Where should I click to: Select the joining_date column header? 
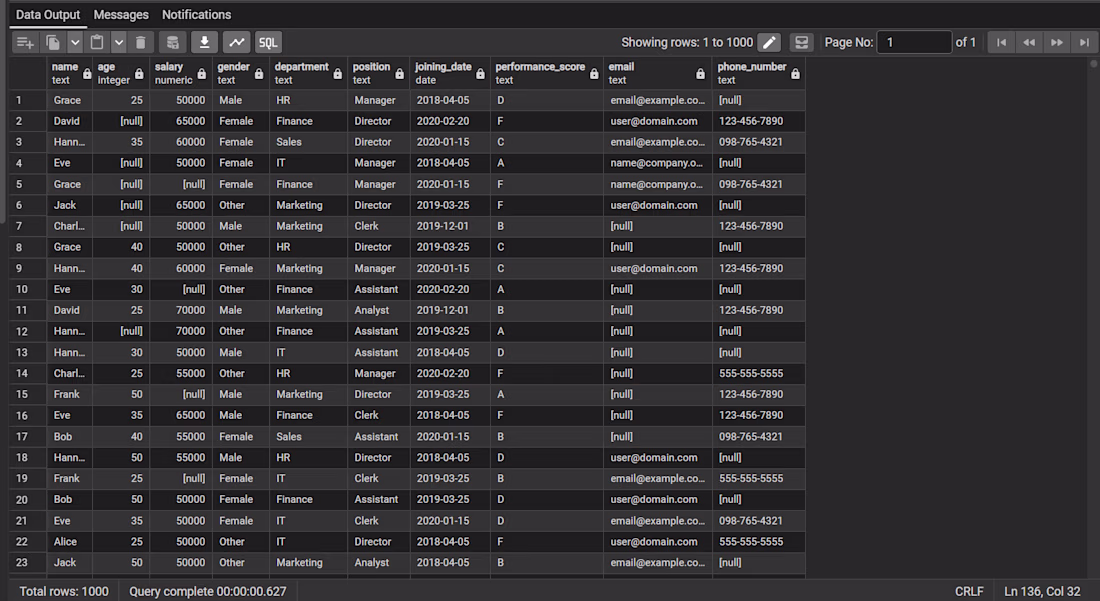450,73
